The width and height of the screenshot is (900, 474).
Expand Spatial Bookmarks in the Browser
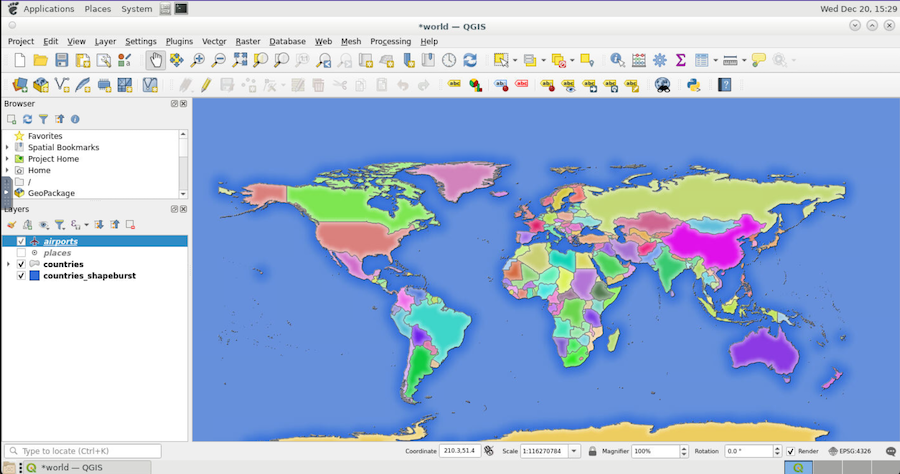7,147
